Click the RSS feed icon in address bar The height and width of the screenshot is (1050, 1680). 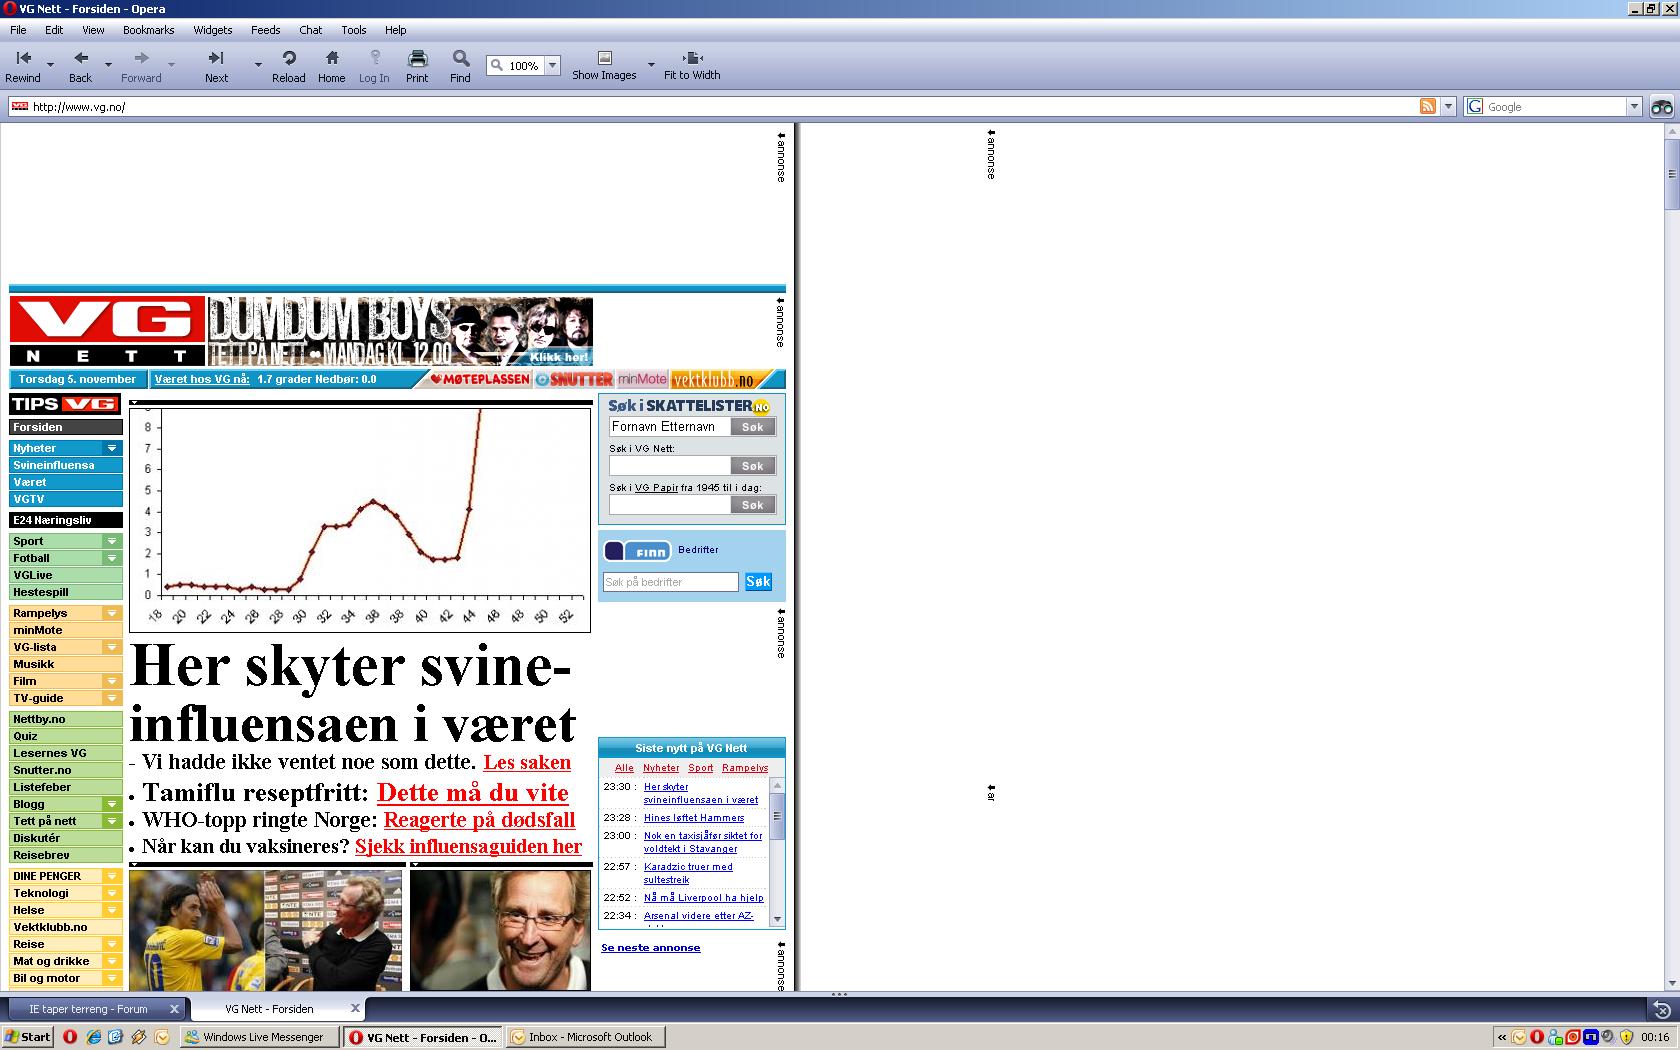click(x=1428, y=106)
